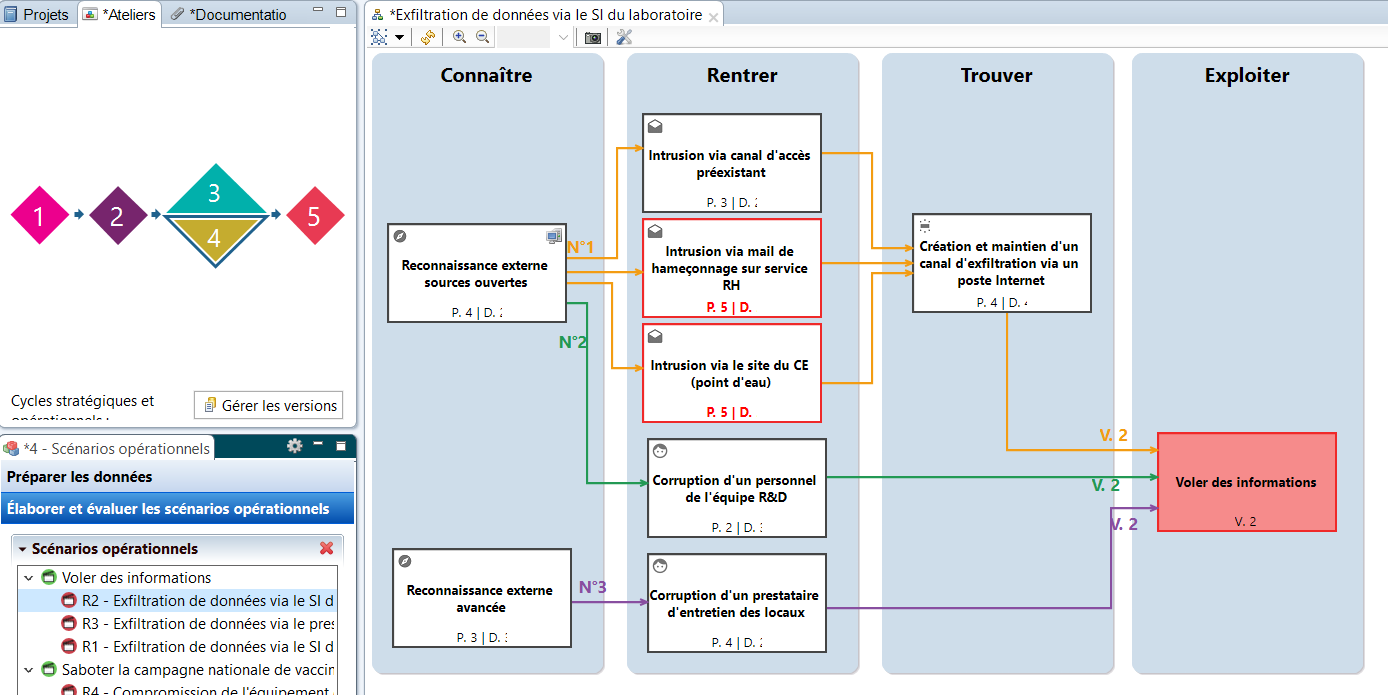Select Intrusion via mail de hameçonnage node
This screenshot has width=1388, height=695.
(x=731, y=268)
